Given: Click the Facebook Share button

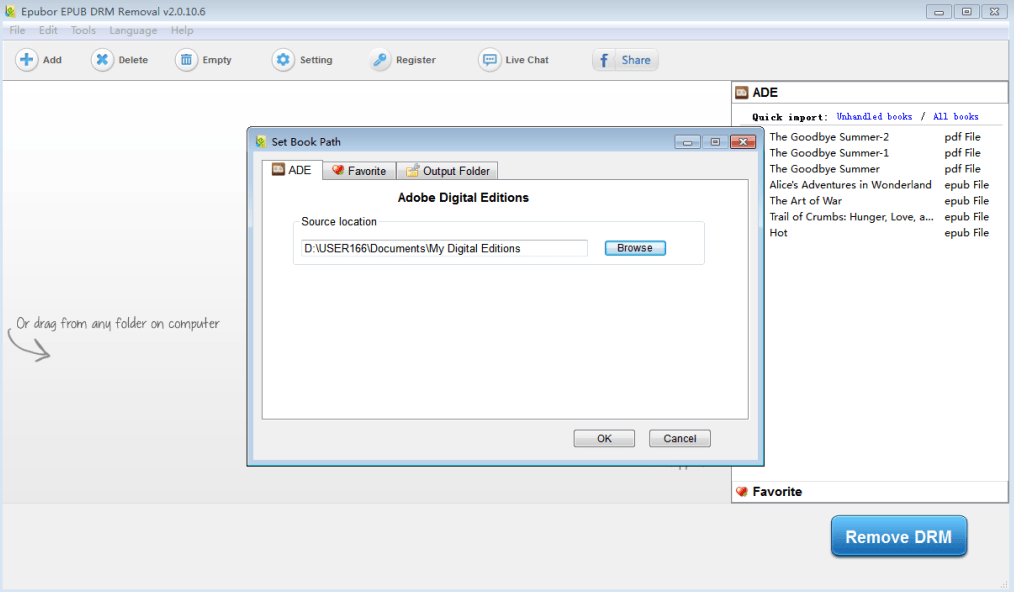Looking at the screenshot, I should [625, 60].
